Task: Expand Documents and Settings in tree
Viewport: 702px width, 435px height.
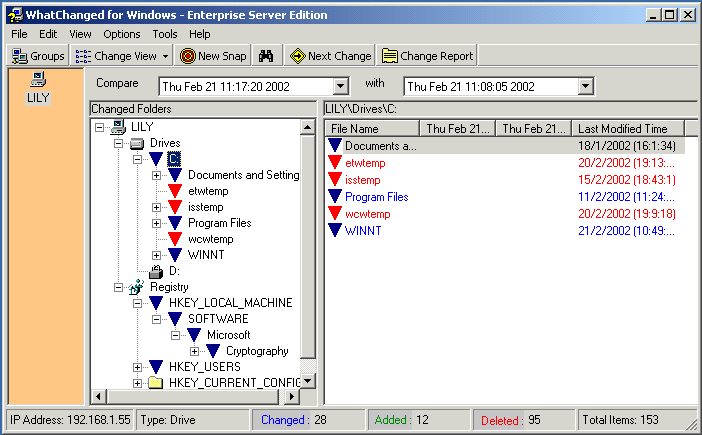Action: (156, 175)
